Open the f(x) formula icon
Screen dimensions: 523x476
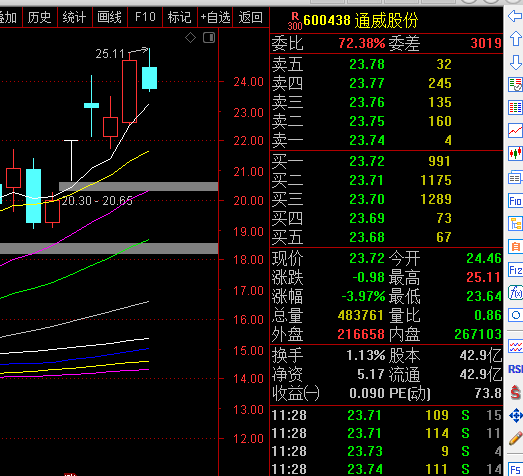515,293
